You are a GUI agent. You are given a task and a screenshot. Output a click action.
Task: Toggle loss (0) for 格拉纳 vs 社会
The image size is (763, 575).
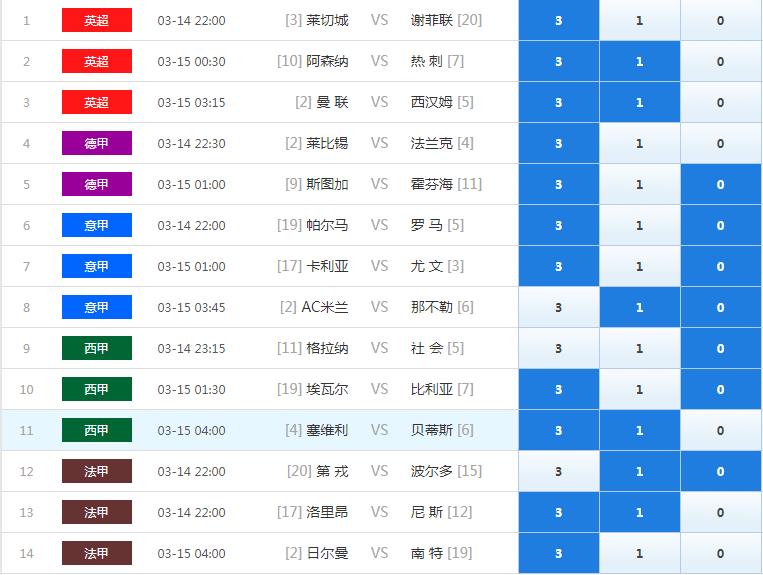click(720, 348)
